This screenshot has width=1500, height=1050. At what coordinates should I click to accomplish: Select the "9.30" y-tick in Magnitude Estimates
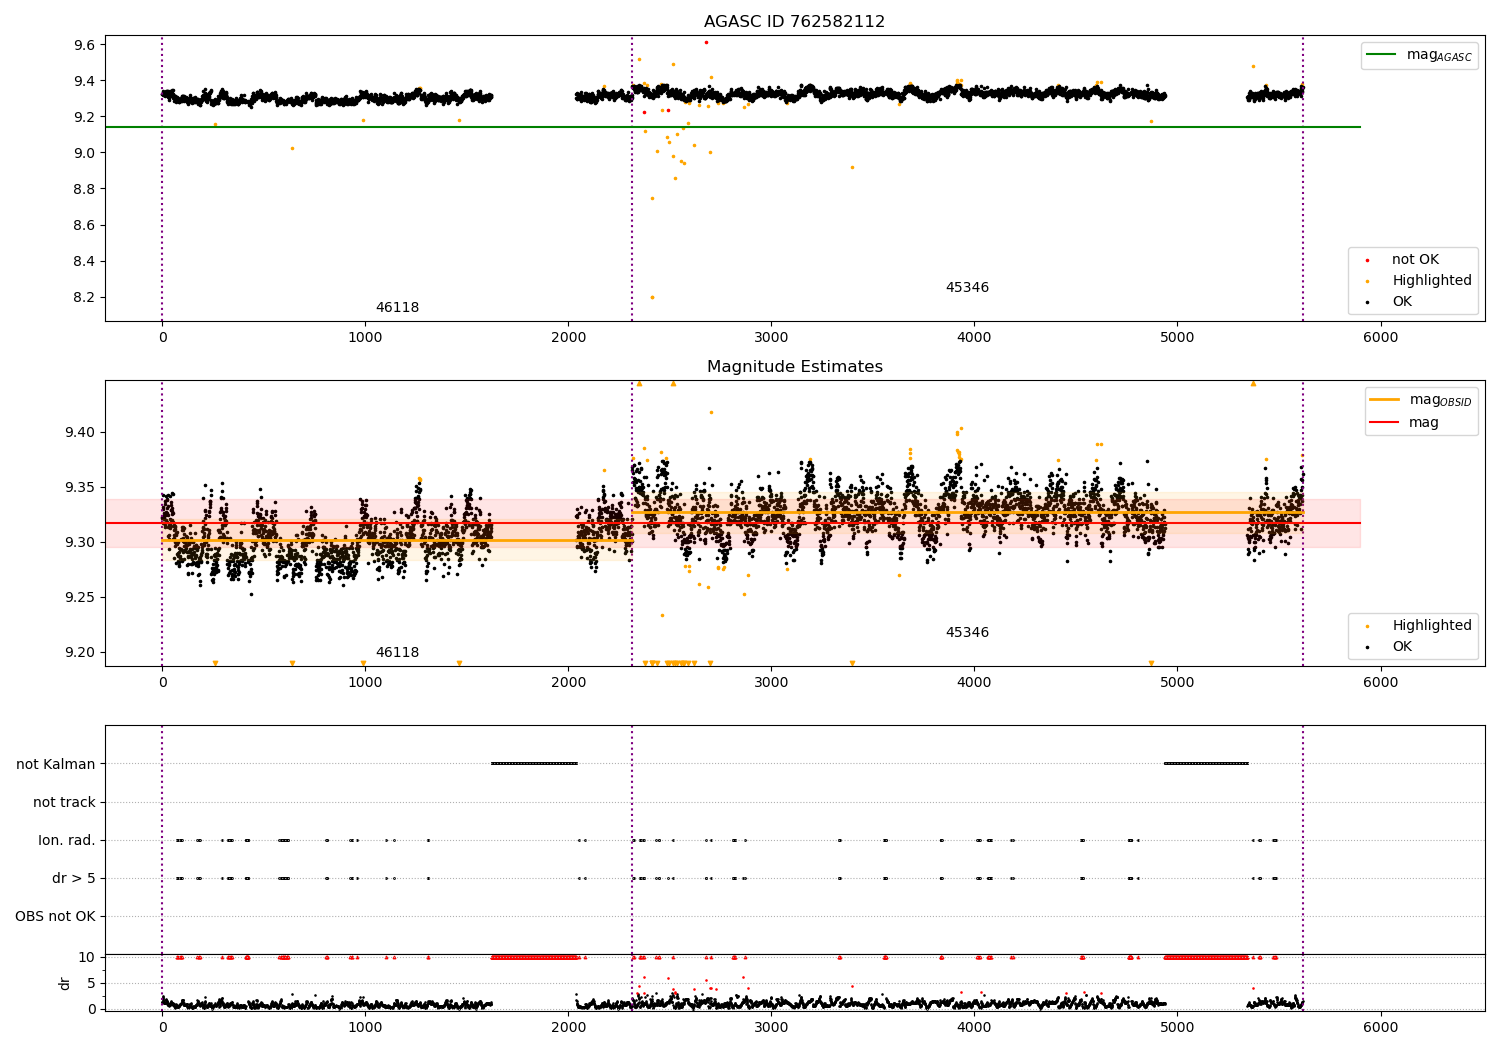(x=79, y=543)
